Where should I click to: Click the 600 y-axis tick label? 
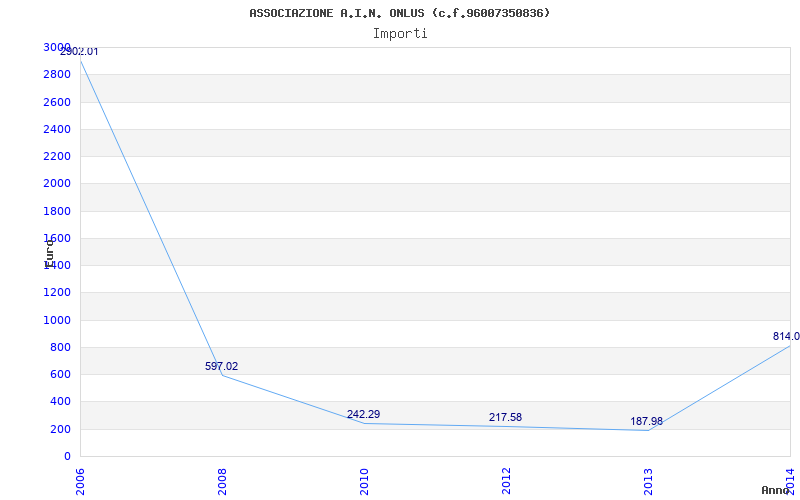pyautogui.click(x=61, y=374)
